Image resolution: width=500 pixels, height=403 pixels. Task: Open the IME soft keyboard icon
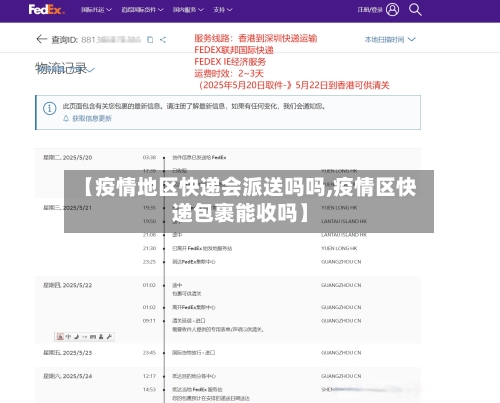[x=93, y=337]
